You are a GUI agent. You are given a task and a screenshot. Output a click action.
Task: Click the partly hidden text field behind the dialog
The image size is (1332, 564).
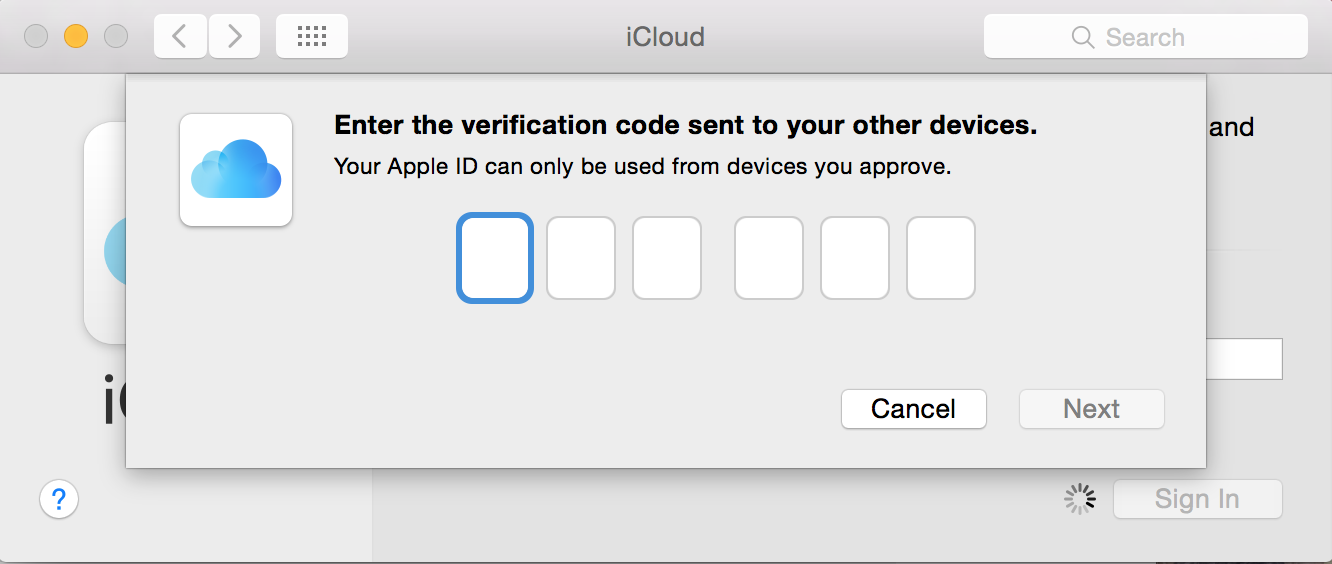click(1244, 359)
